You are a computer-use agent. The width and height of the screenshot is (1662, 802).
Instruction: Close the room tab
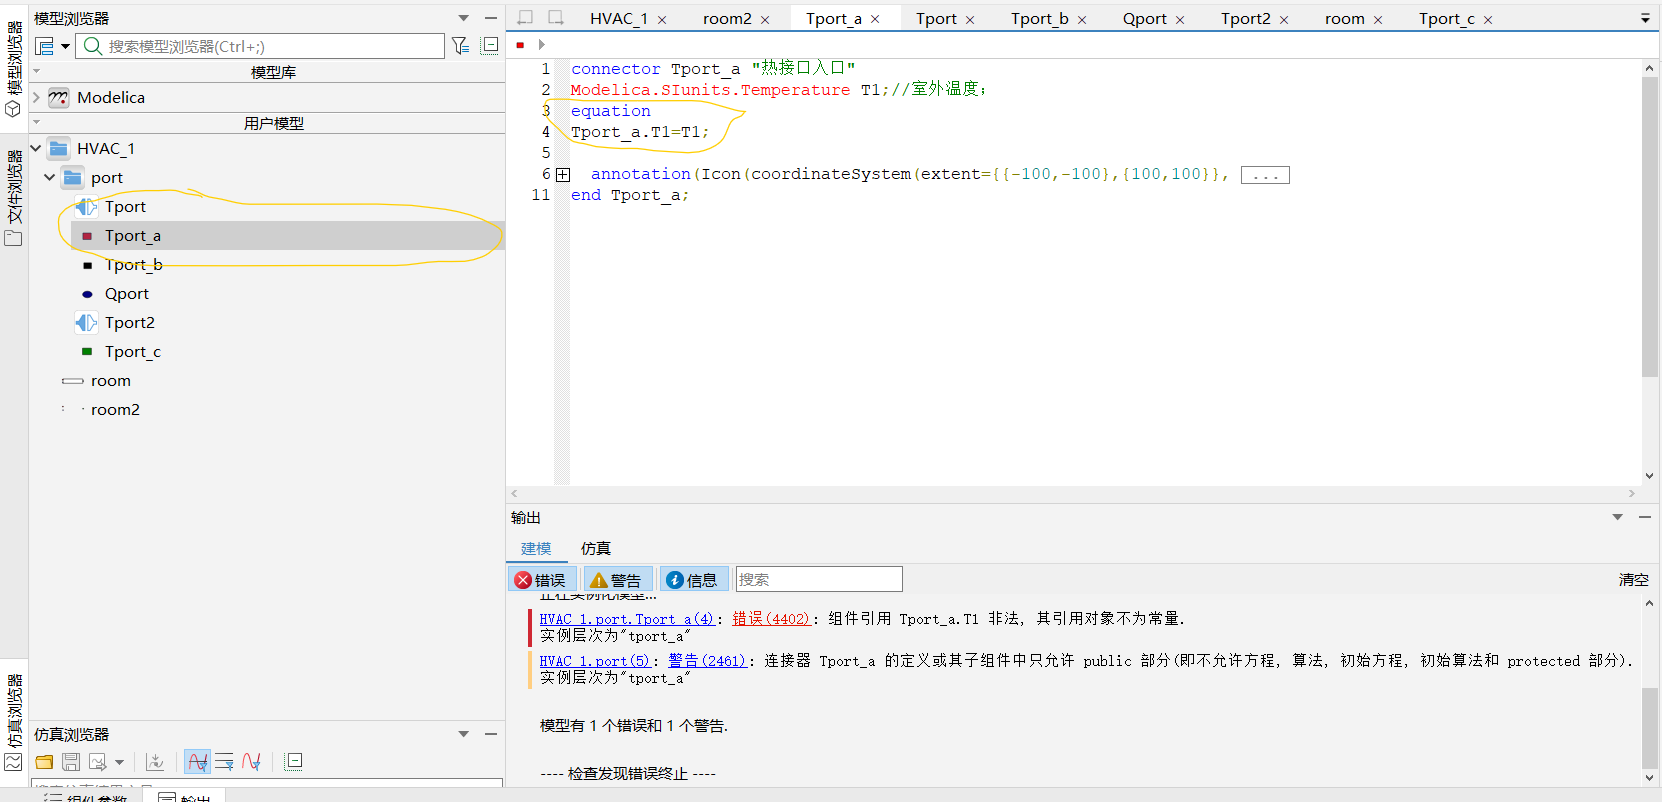1378,20
